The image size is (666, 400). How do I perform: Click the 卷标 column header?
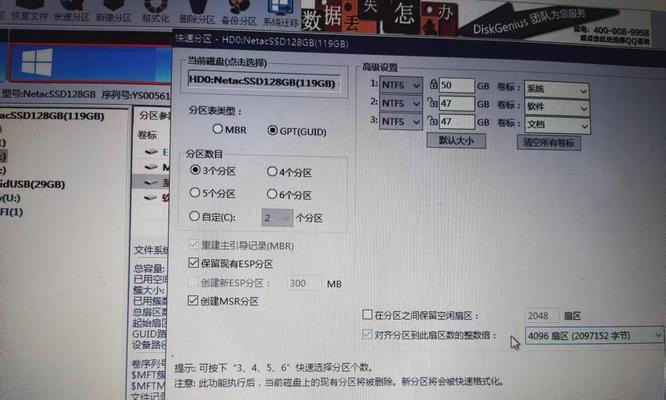click(x=147, y=135)
